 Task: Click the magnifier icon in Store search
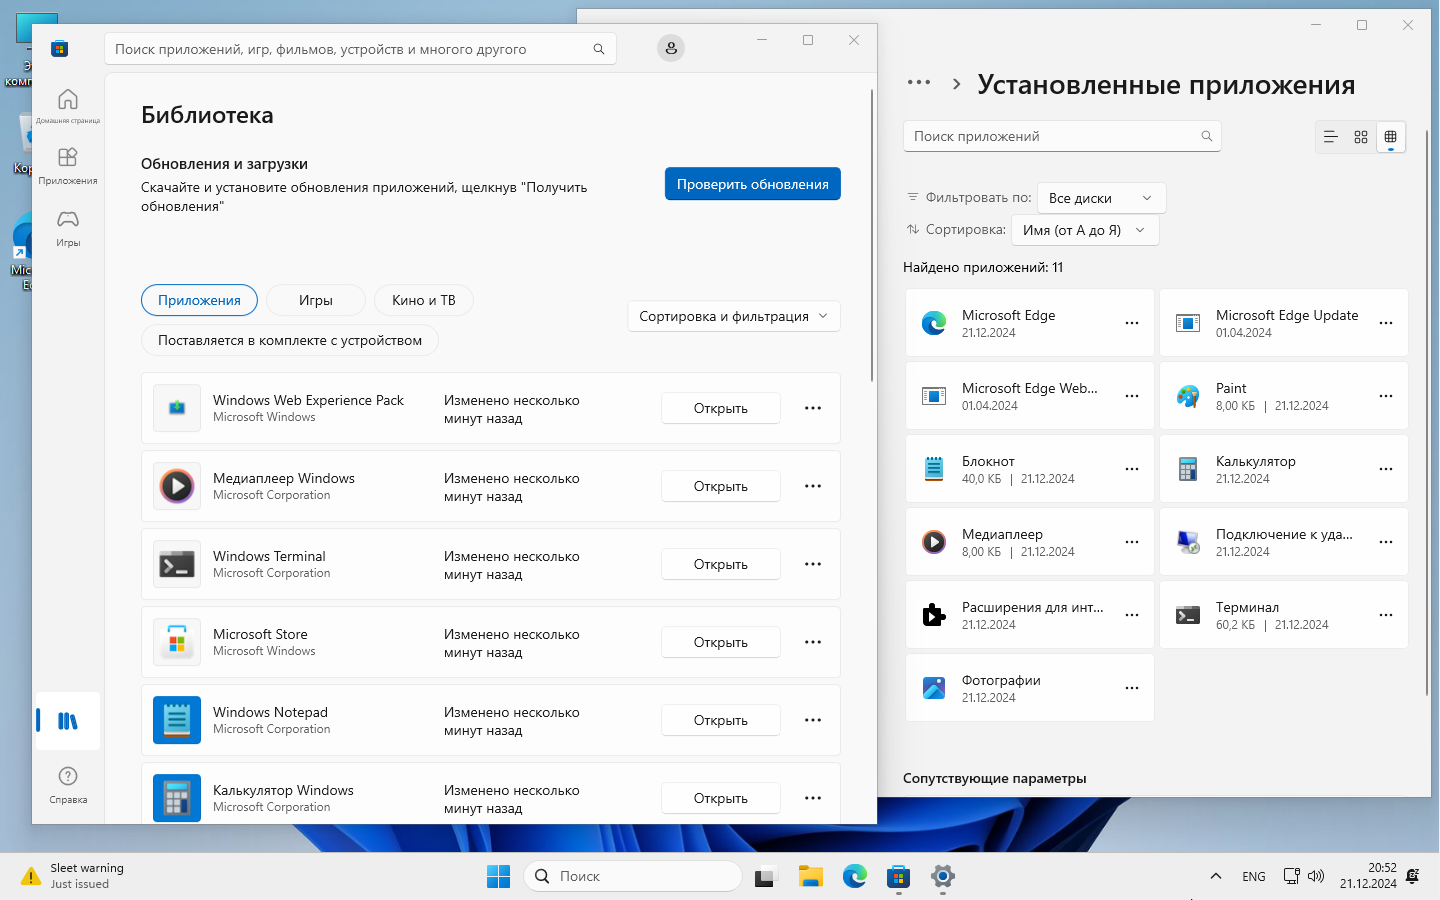(x=599, y=49)
